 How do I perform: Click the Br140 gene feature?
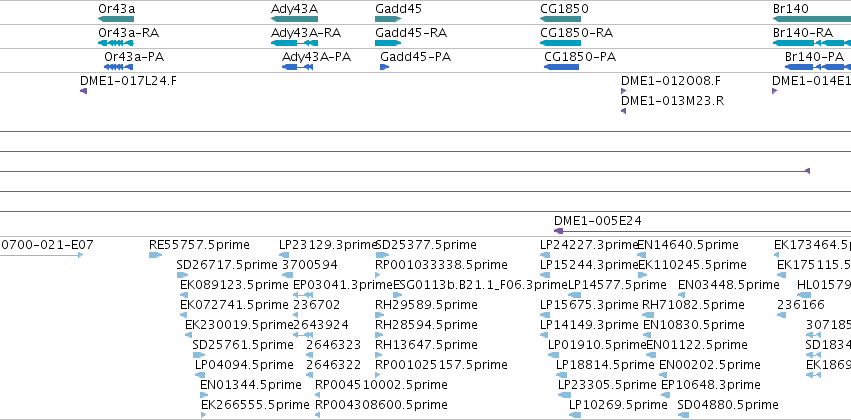(812, 19)
